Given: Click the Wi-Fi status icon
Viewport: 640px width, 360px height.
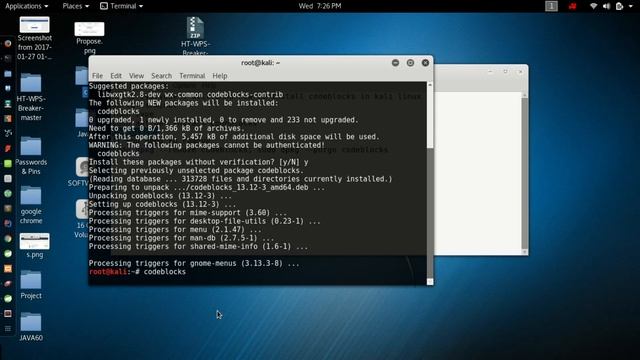Looking at the screenshot, I should click(x=594, y=6).
